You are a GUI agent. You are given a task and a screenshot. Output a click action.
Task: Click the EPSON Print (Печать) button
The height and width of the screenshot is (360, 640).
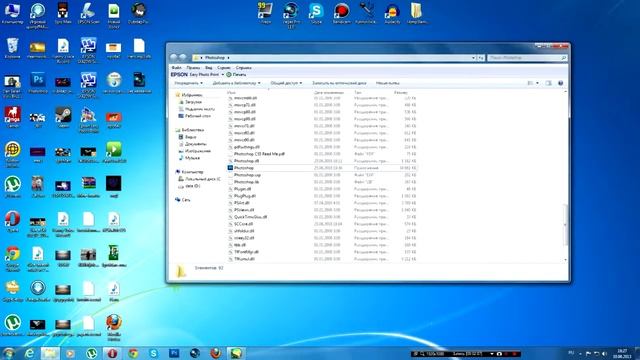click(236, 75)
